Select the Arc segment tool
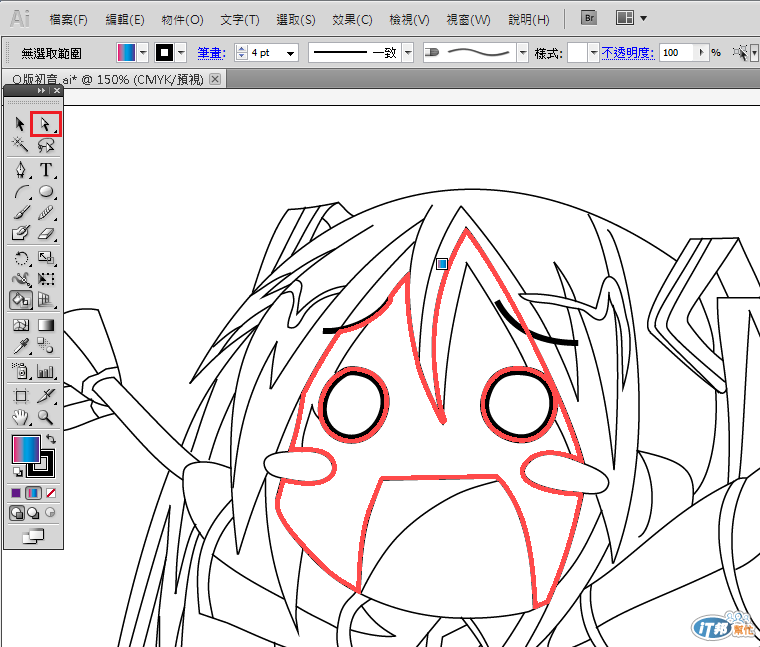 point(21,191)
